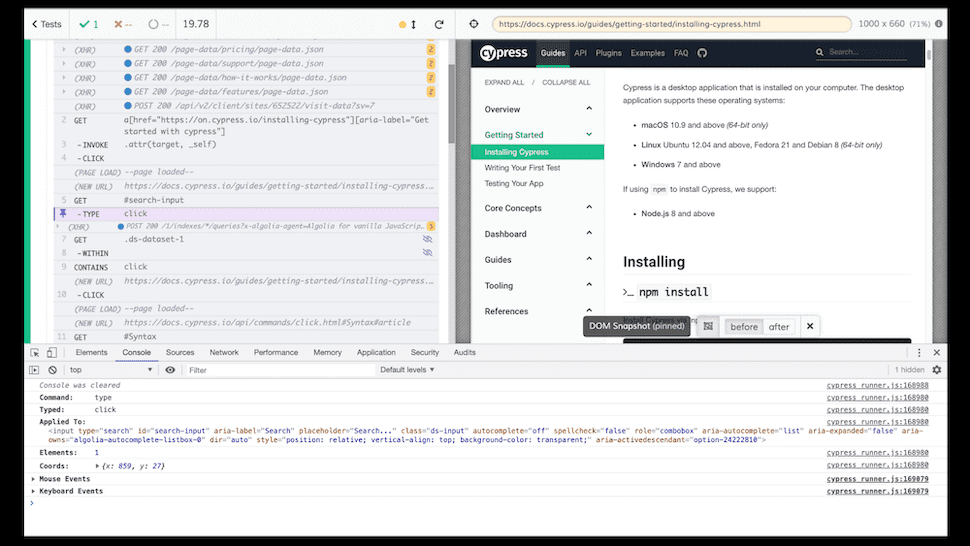
Task: Expand the Guides sidebar section
Action: pos(538,260)
